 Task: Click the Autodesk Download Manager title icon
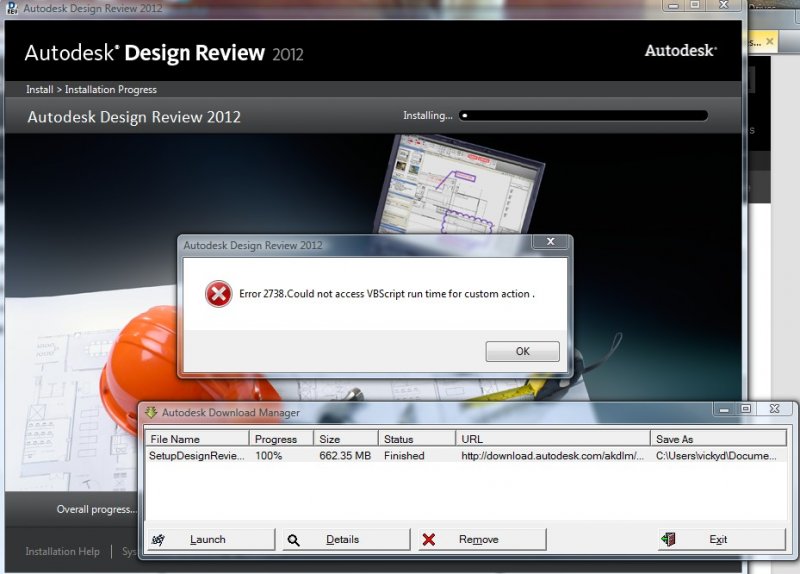151,412
